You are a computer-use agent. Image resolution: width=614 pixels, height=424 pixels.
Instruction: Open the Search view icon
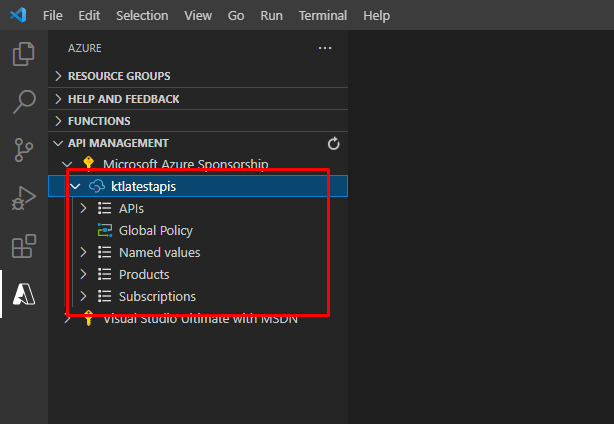click(24, 102)
